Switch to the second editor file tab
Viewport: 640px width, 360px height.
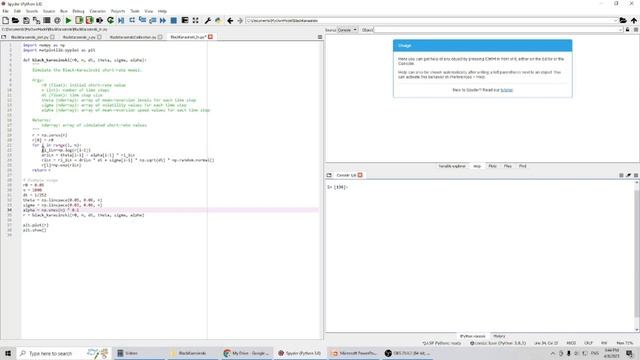[x=82, y=37]
